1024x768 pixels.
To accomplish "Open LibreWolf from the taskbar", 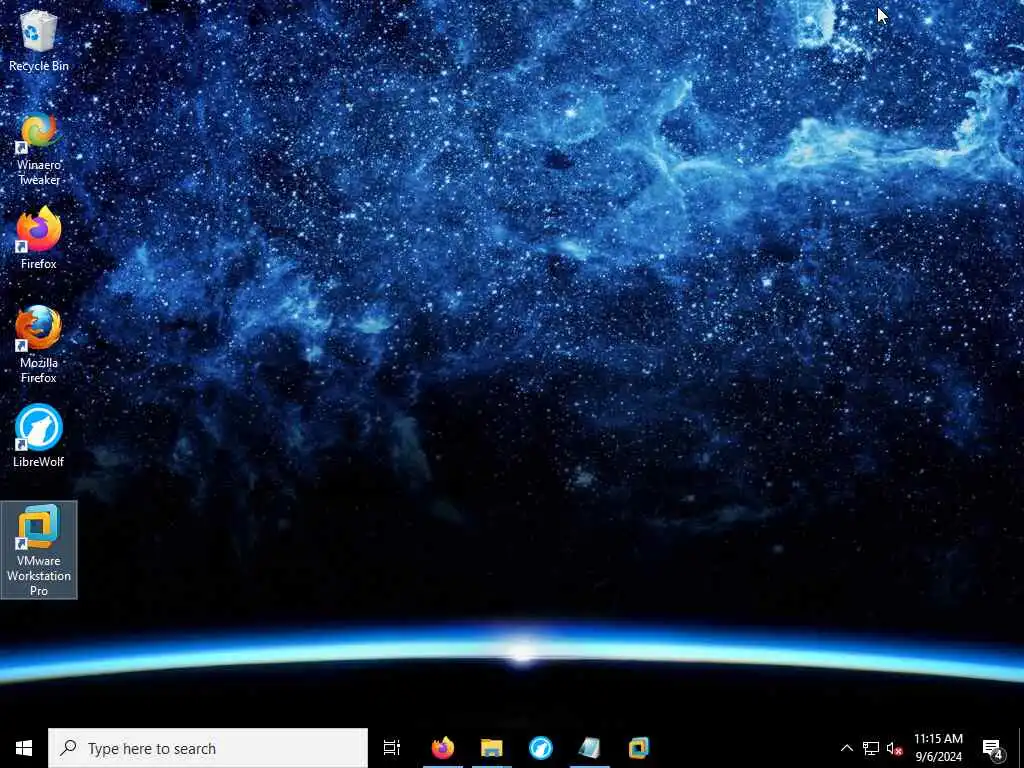I will click(541, 748).
